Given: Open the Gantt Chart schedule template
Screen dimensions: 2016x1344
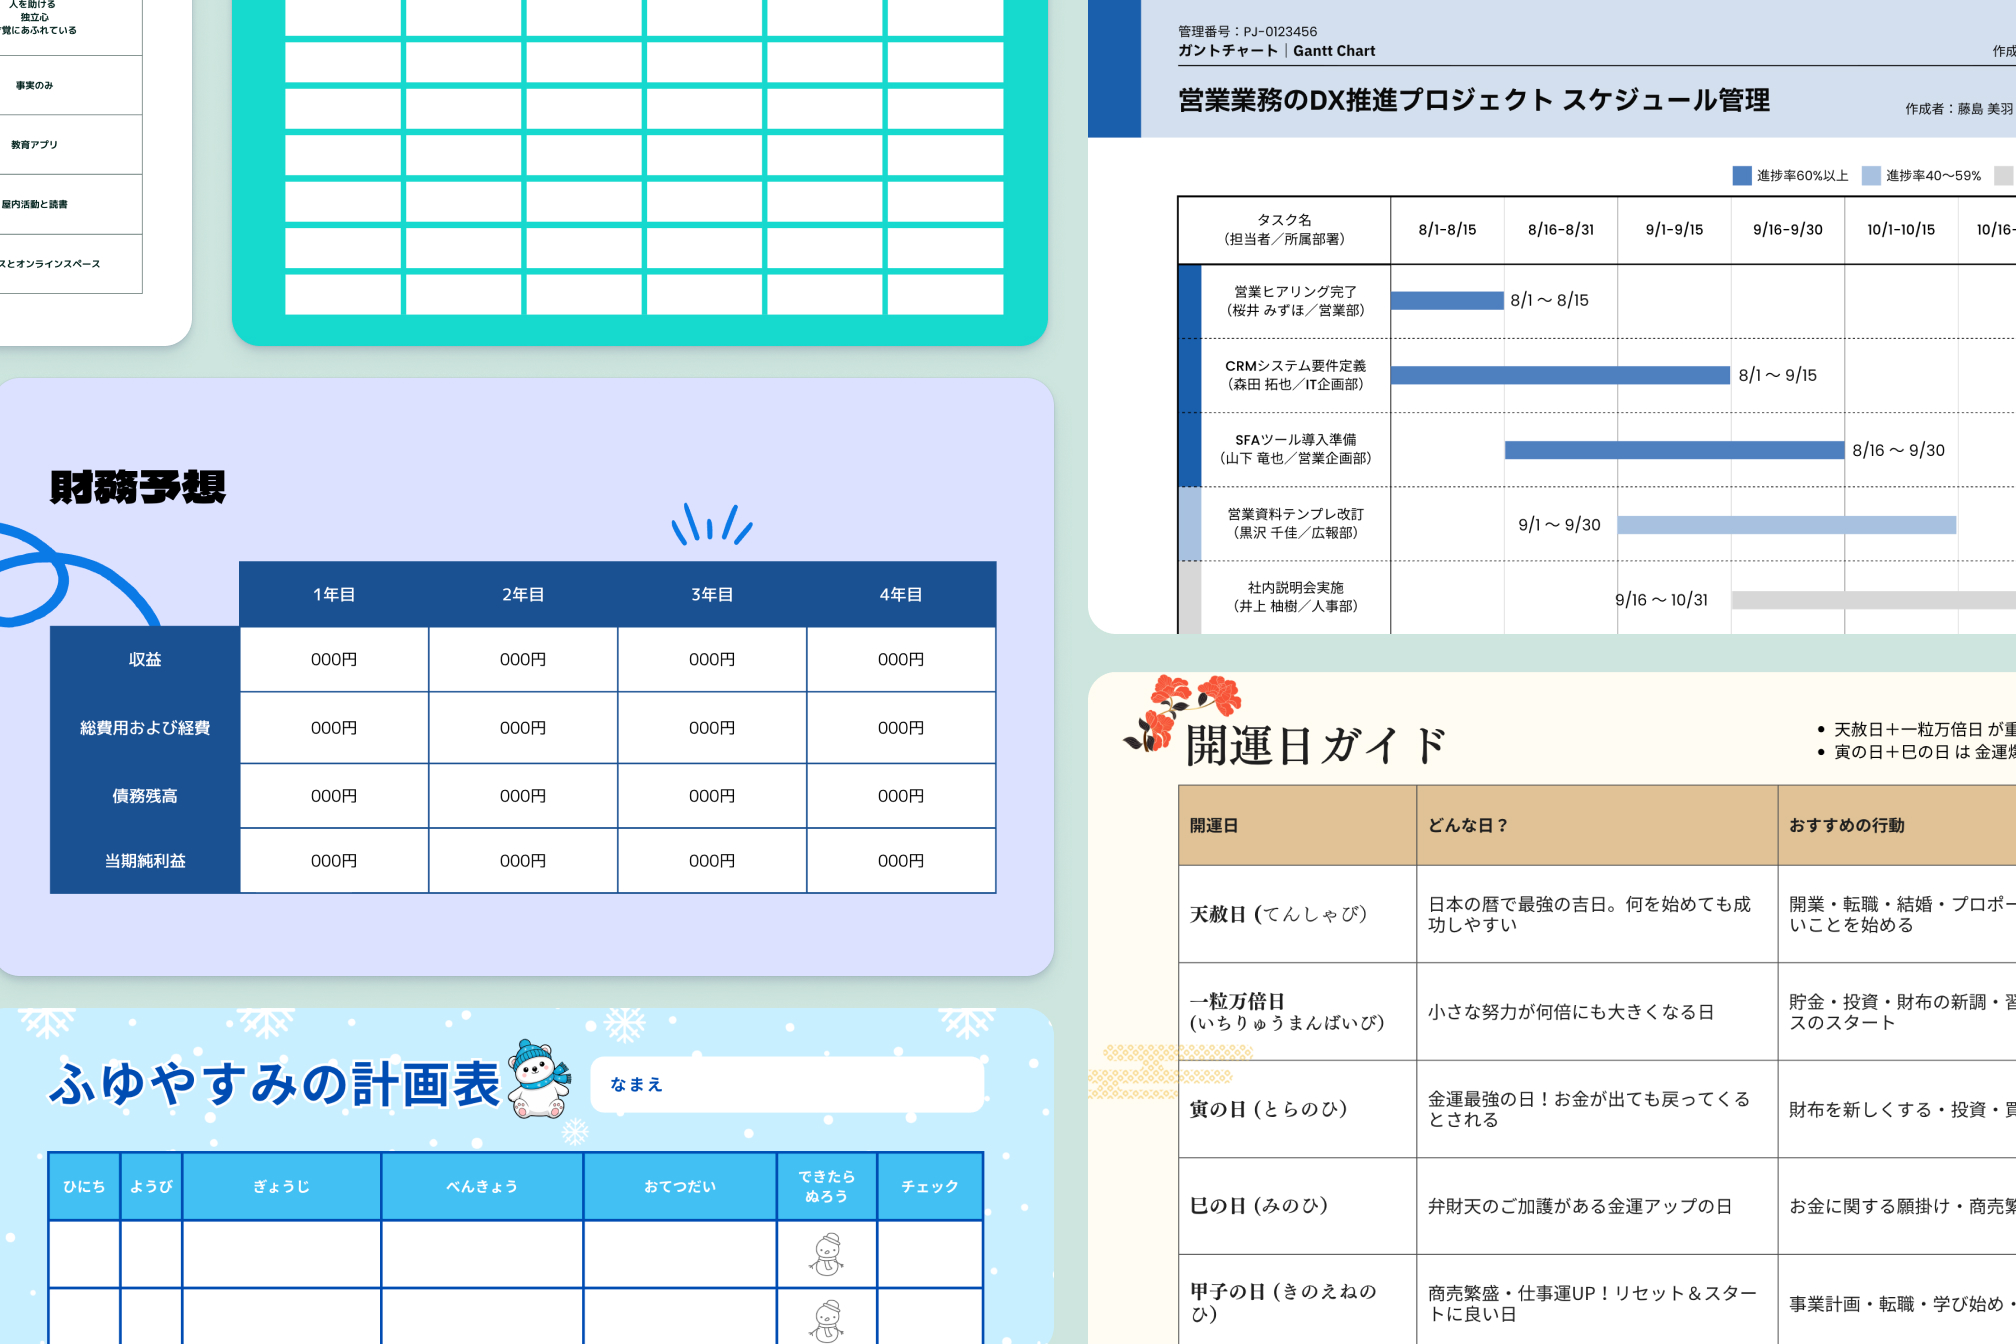Looking at the screenshot, I should pyautogui.click(x=1552, y=316).
